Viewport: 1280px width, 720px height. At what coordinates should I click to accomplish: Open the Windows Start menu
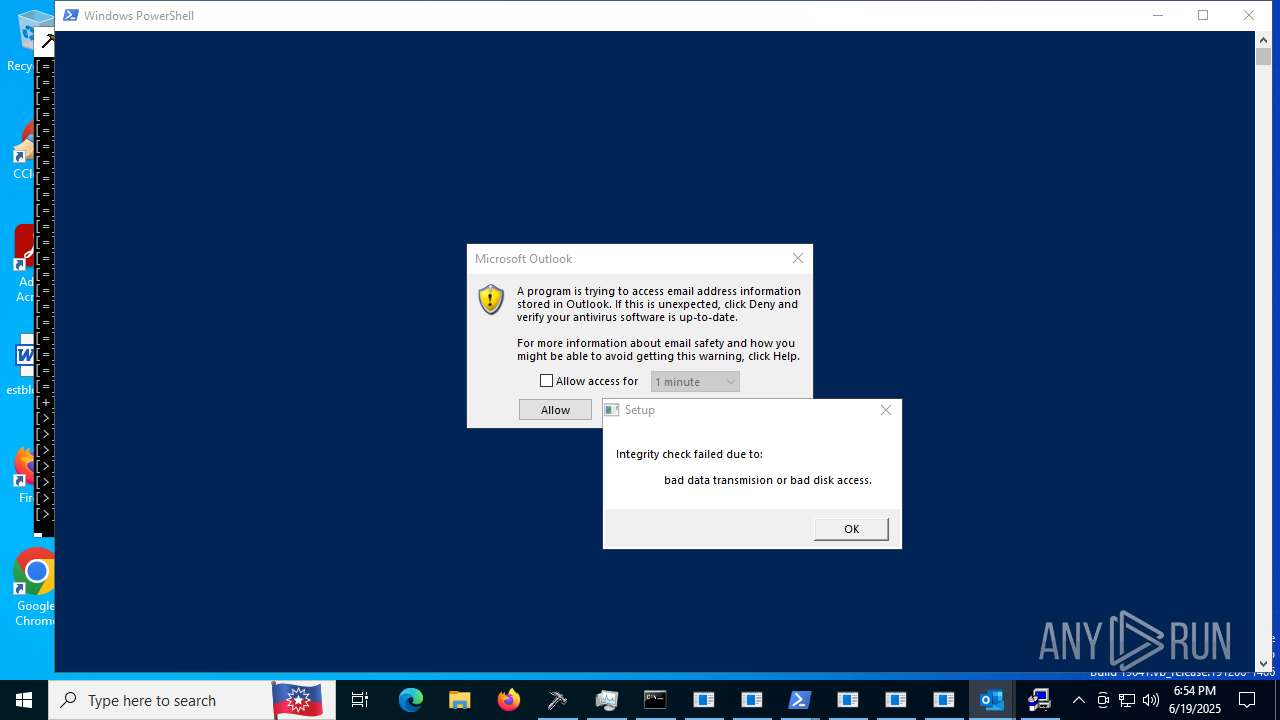tap(24, 700)
